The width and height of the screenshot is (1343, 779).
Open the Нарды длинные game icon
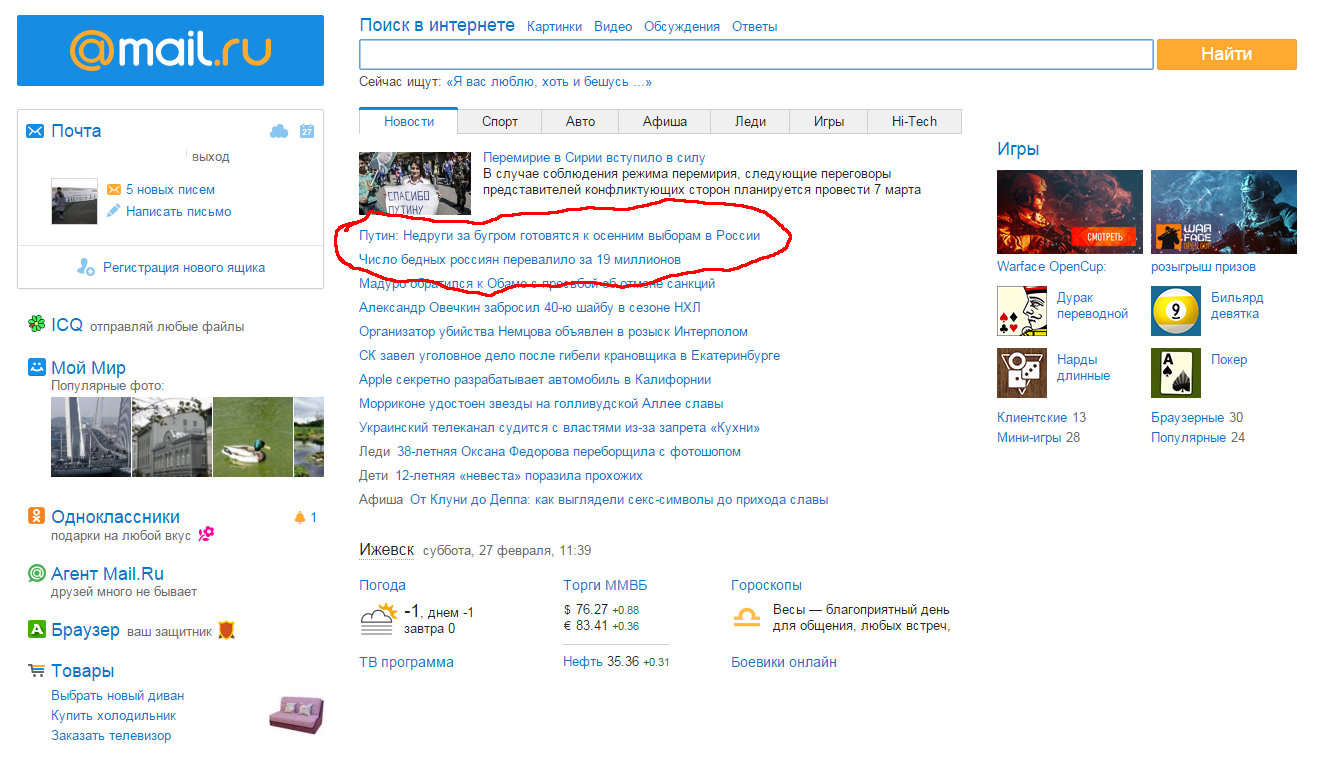(1022, 373)
